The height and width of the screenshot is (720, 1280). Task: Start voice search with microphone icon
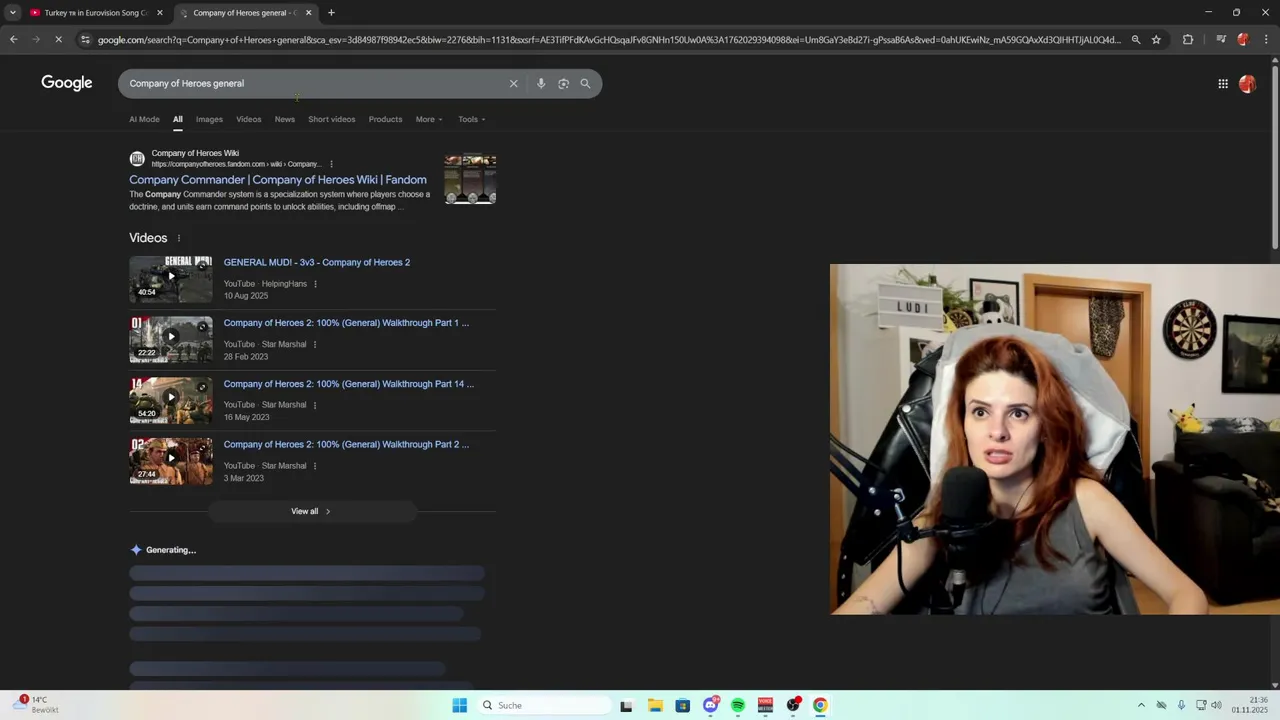[541, 84]
